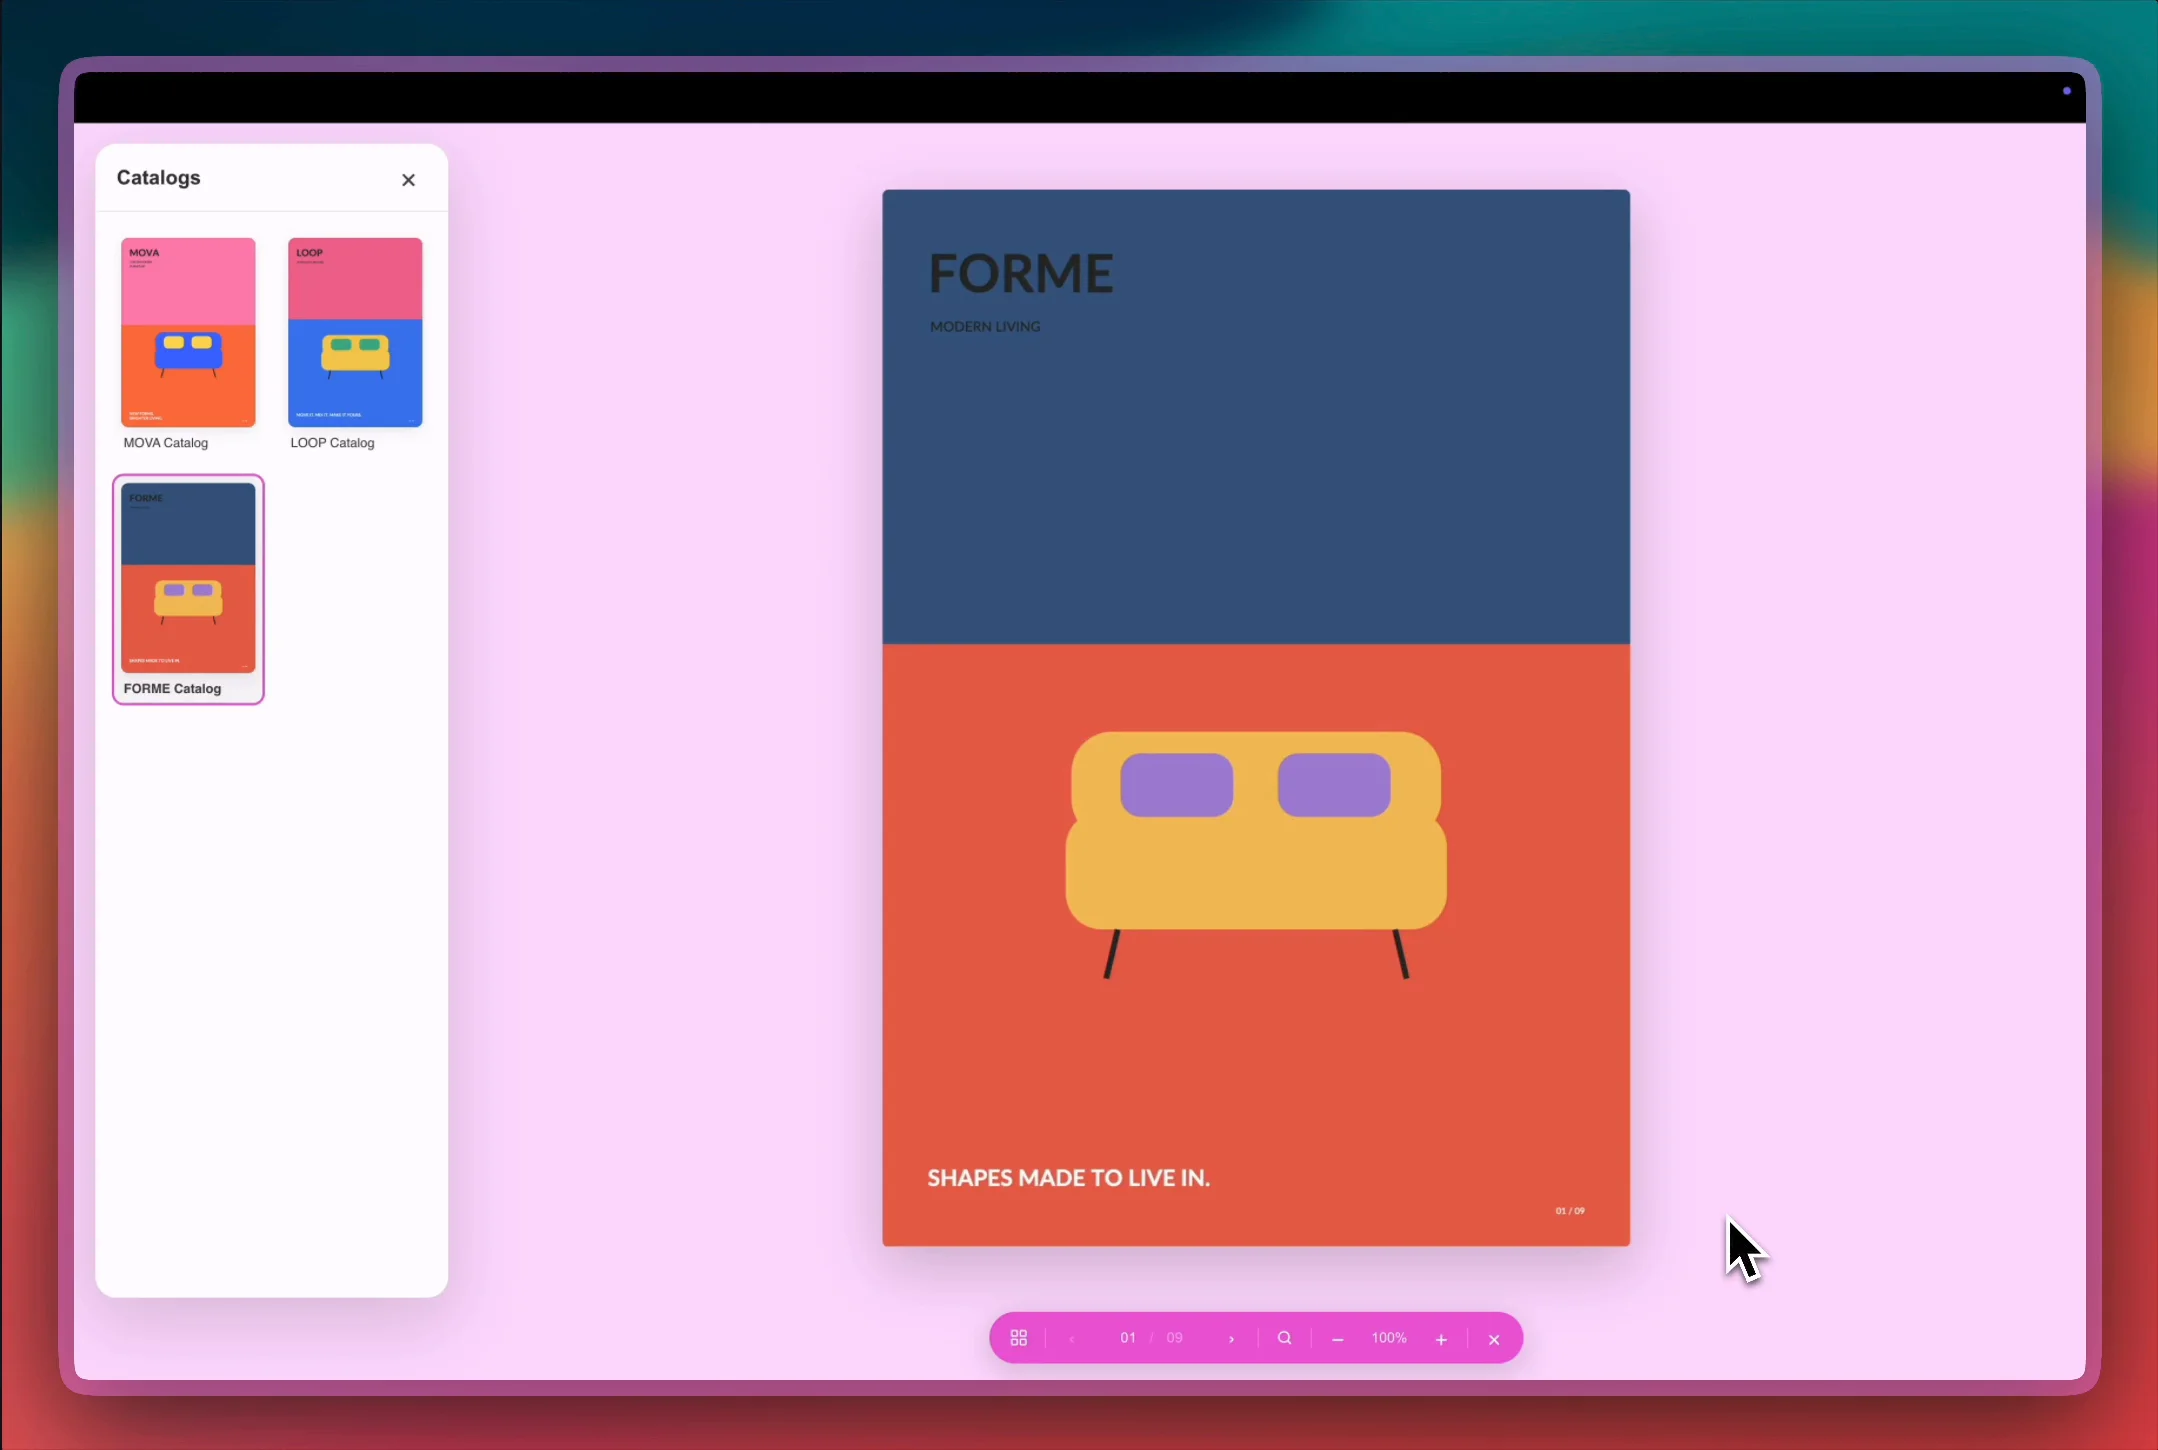This screenshot has width=2158, height=1450.
Task: Click the total page count 09
Action: click(x=1175, y=1338)
